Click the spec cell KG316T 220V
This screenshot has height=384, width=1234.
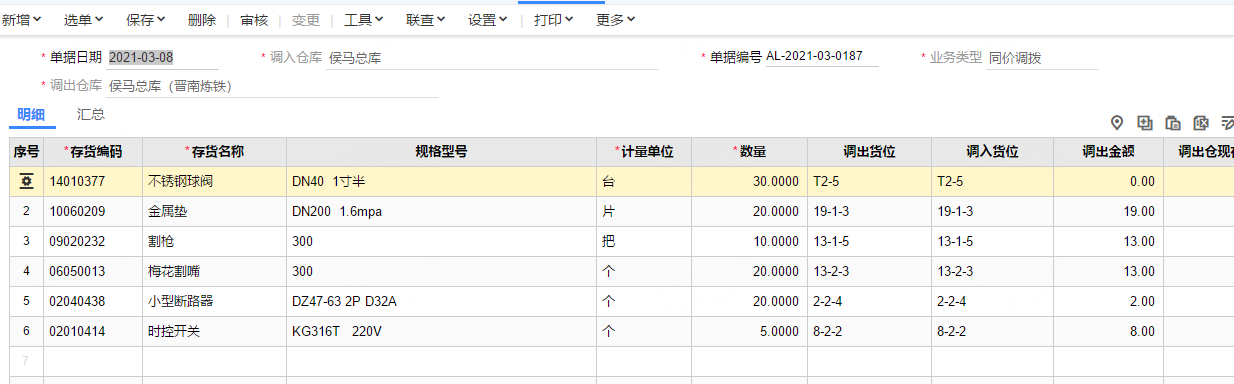441,332
